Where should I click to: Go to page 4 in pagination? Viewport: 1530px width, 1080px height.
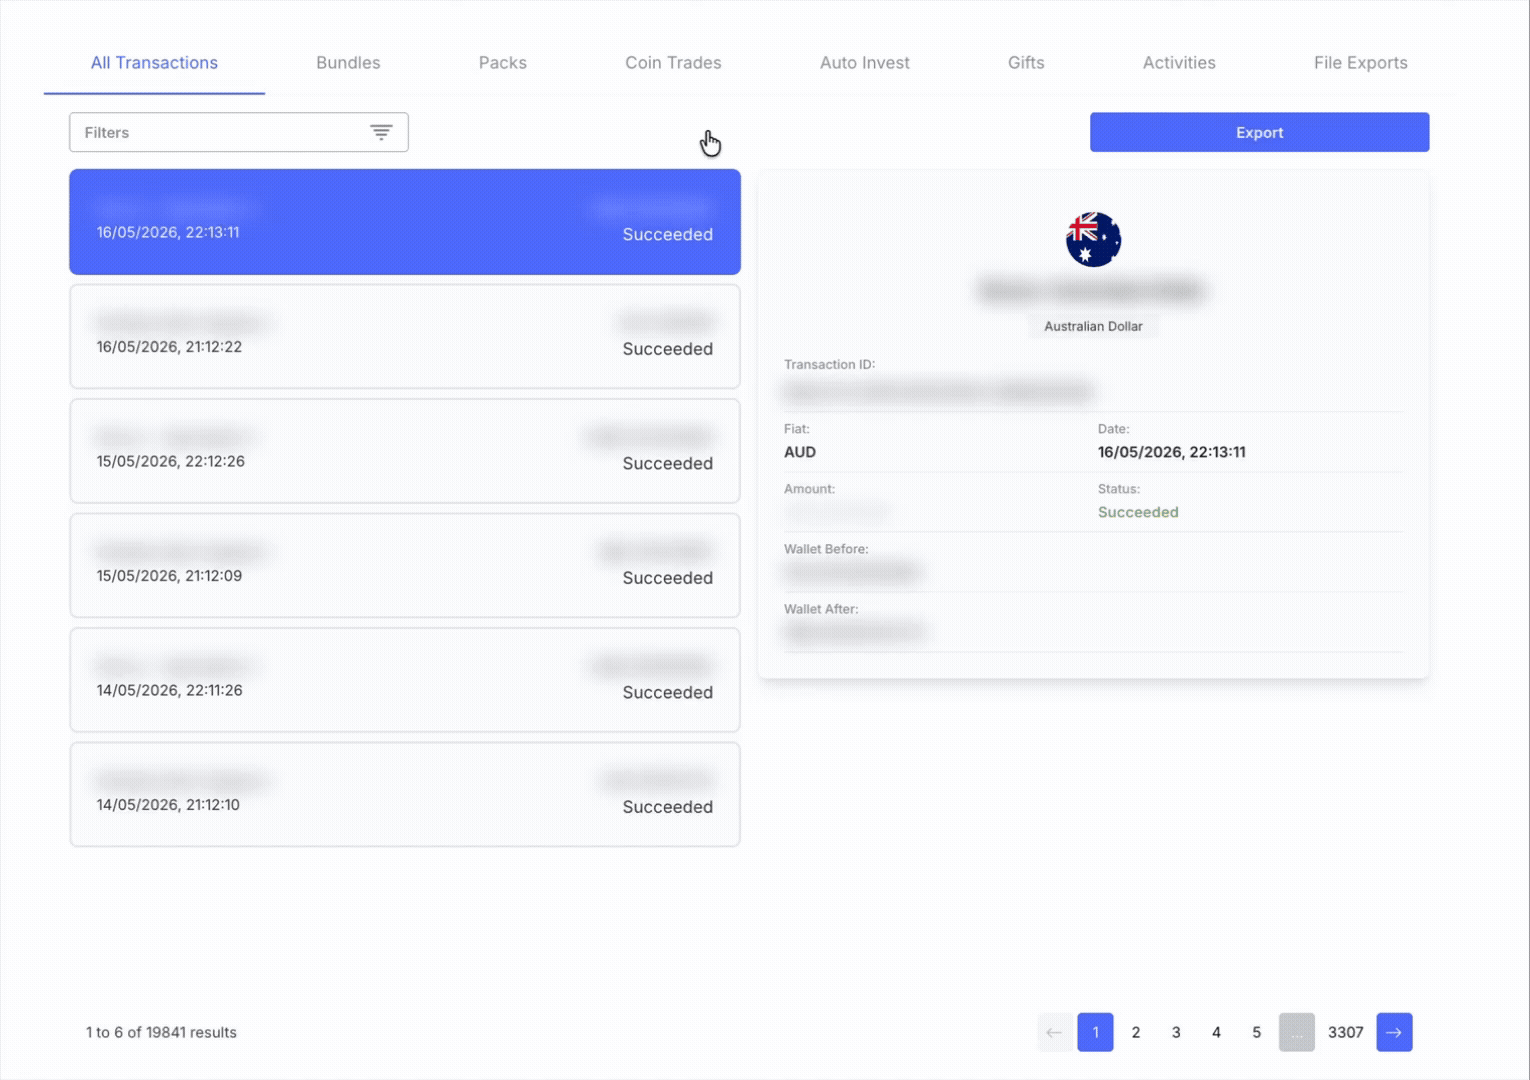click(x=1216, y=1032)
